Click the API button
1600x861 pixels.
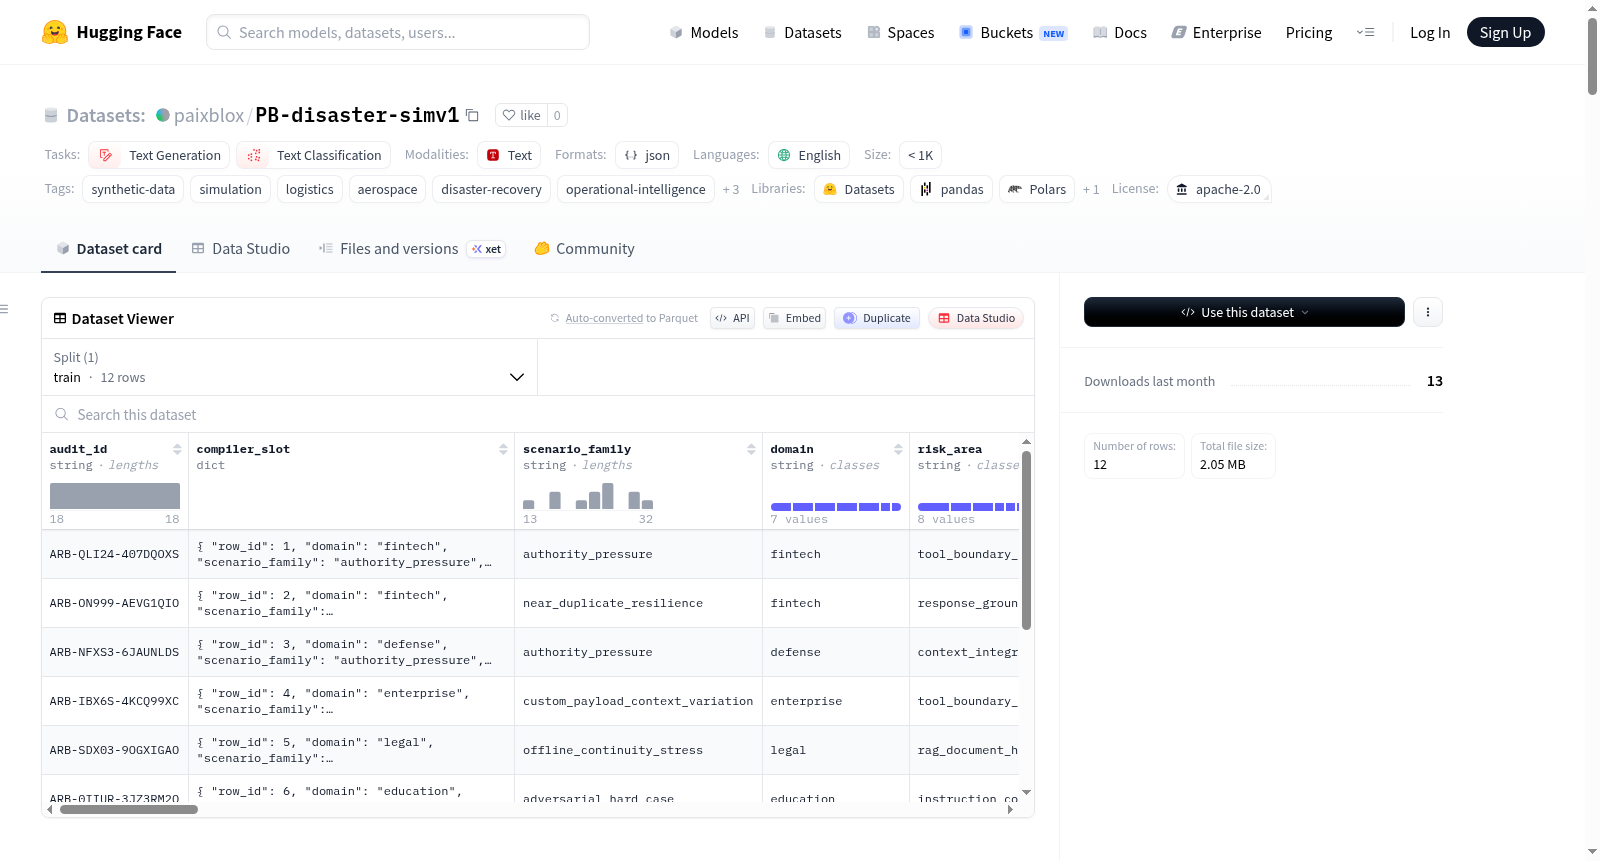pyautogui.click(x=733, y=318)
